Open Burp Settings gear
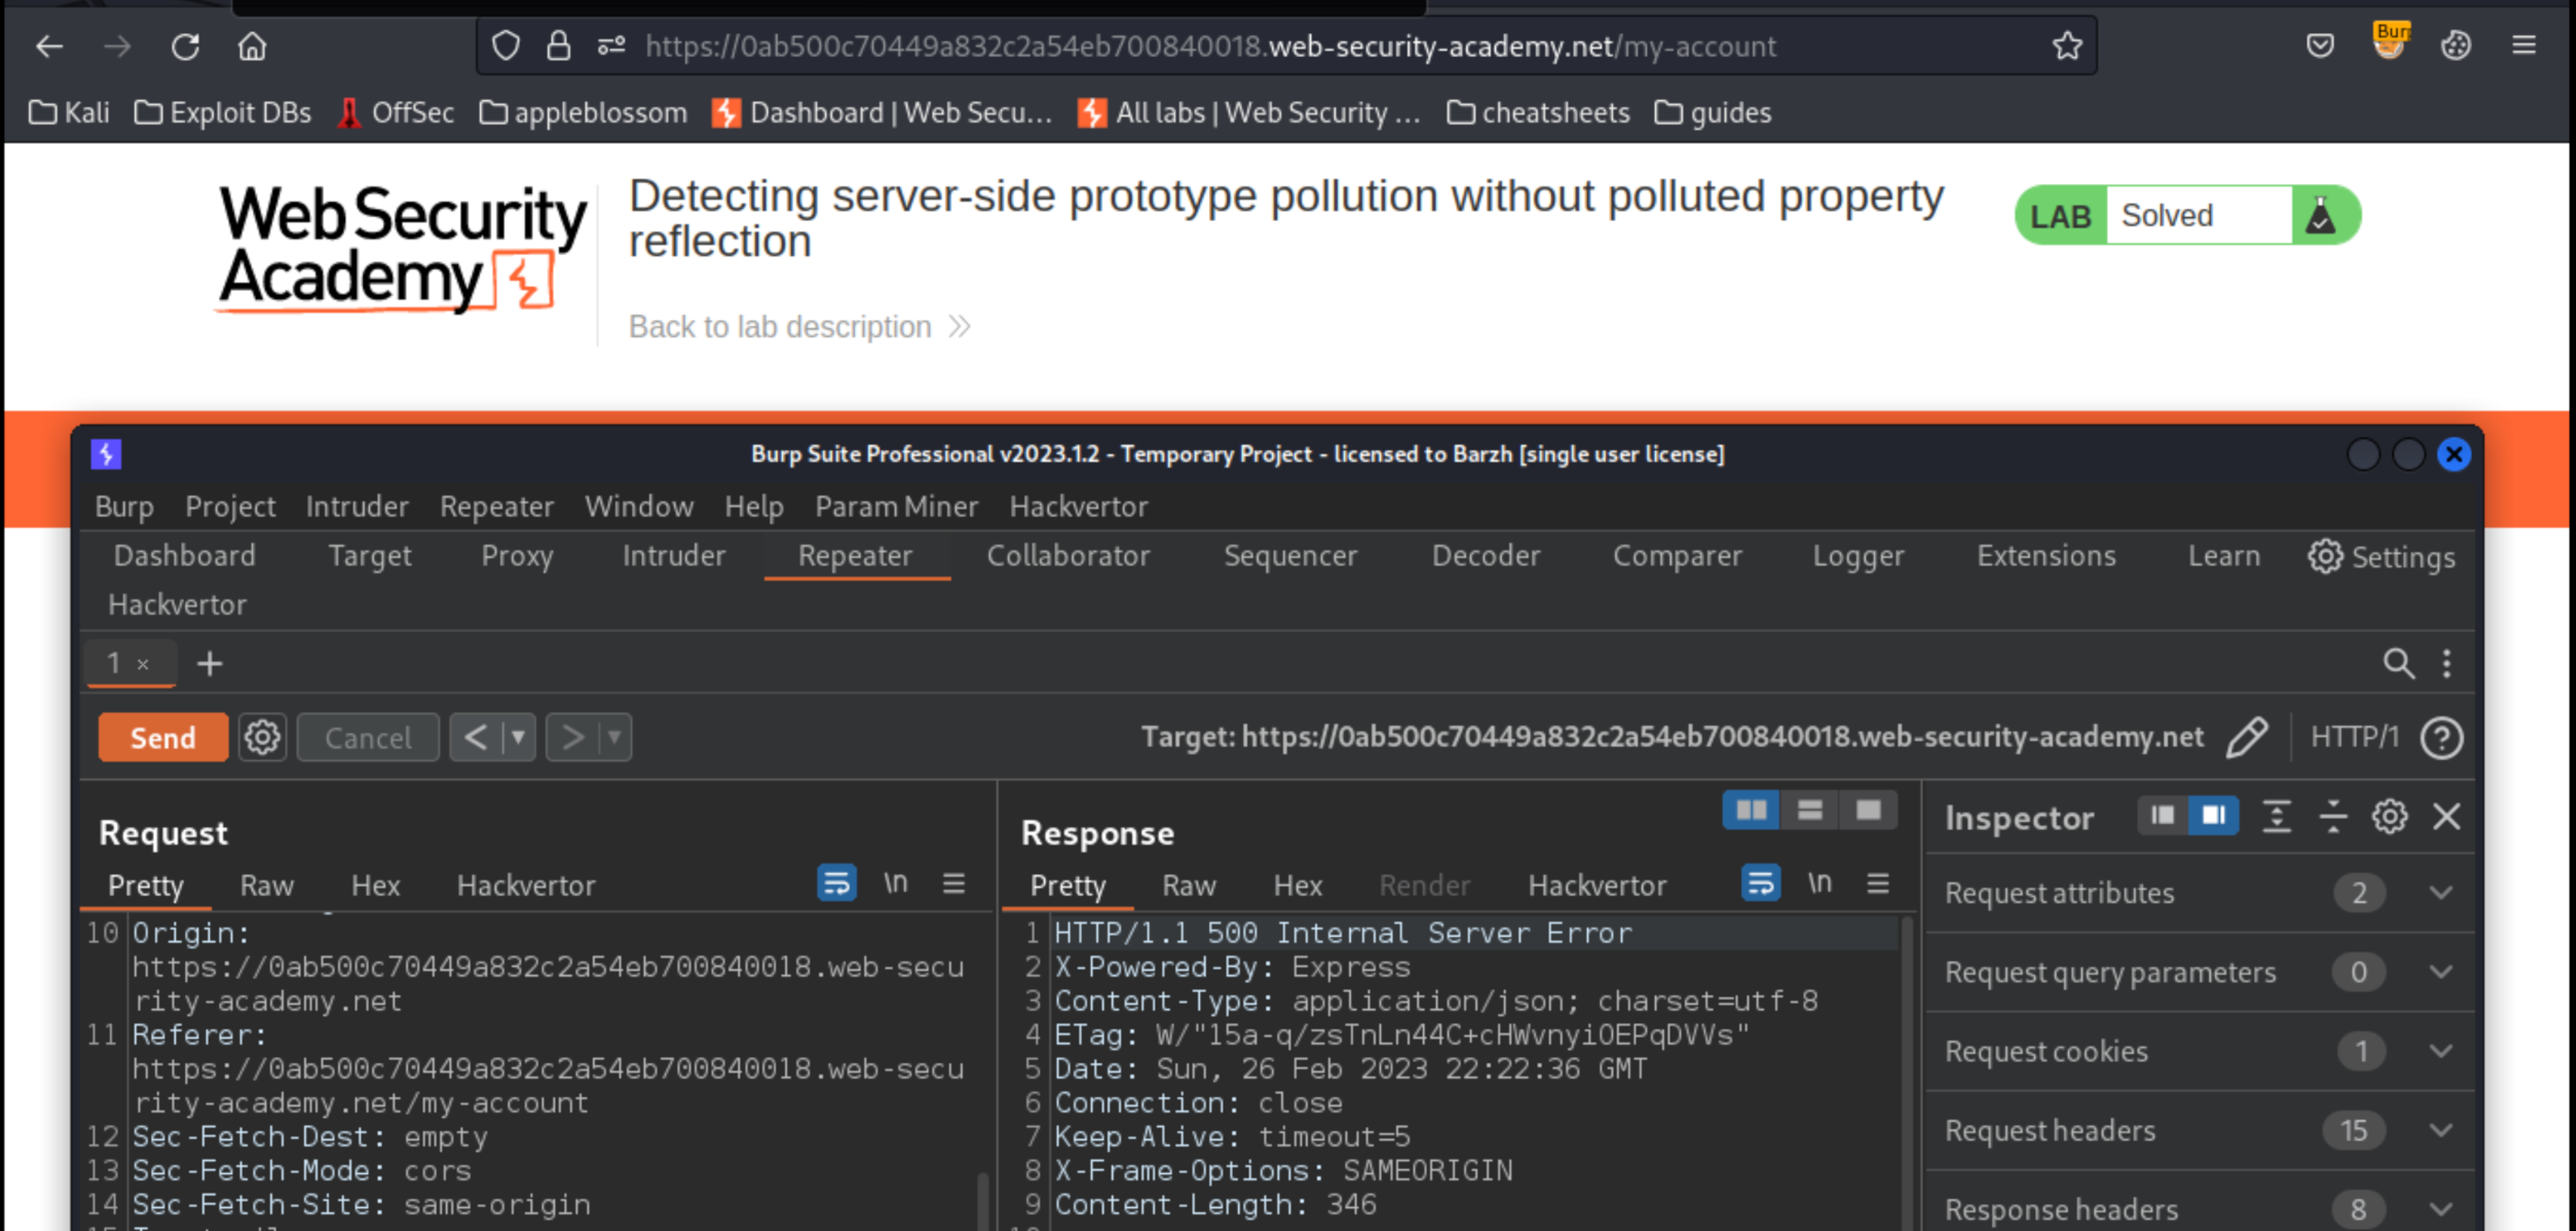 pos(2381,557)
